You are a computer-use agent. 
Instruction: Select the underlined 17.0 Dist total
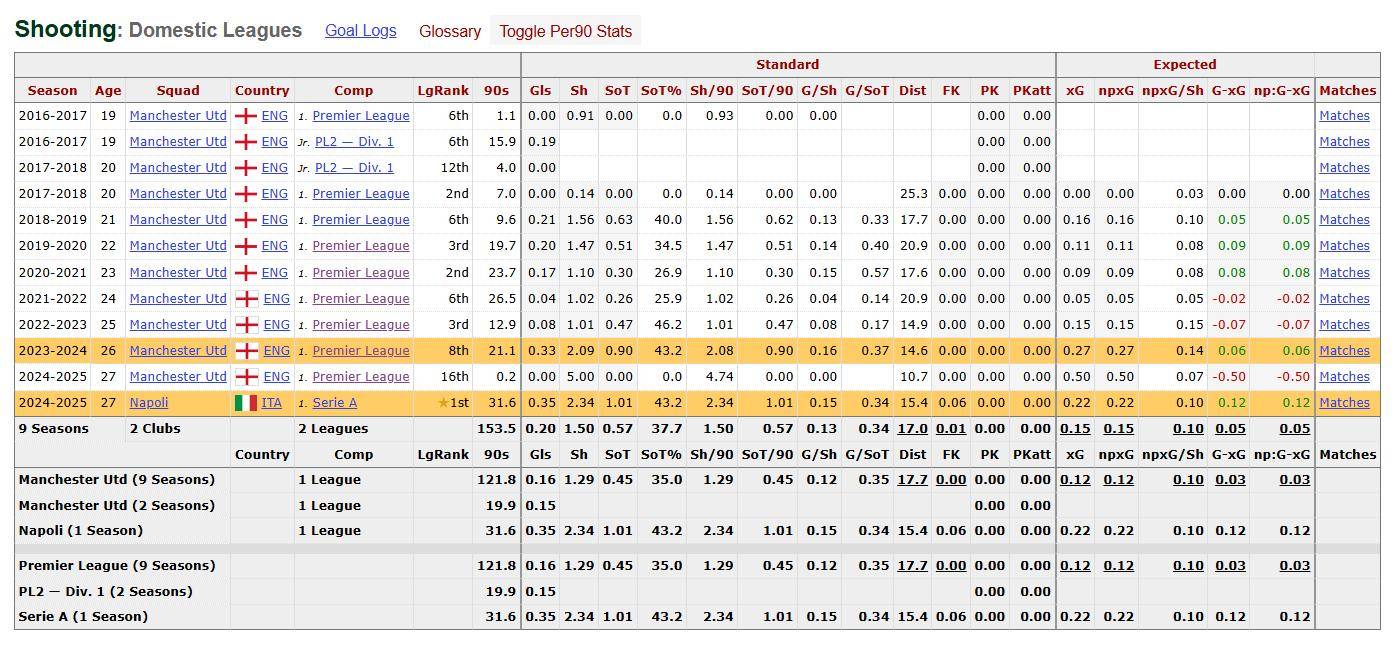tap(913, 428)
